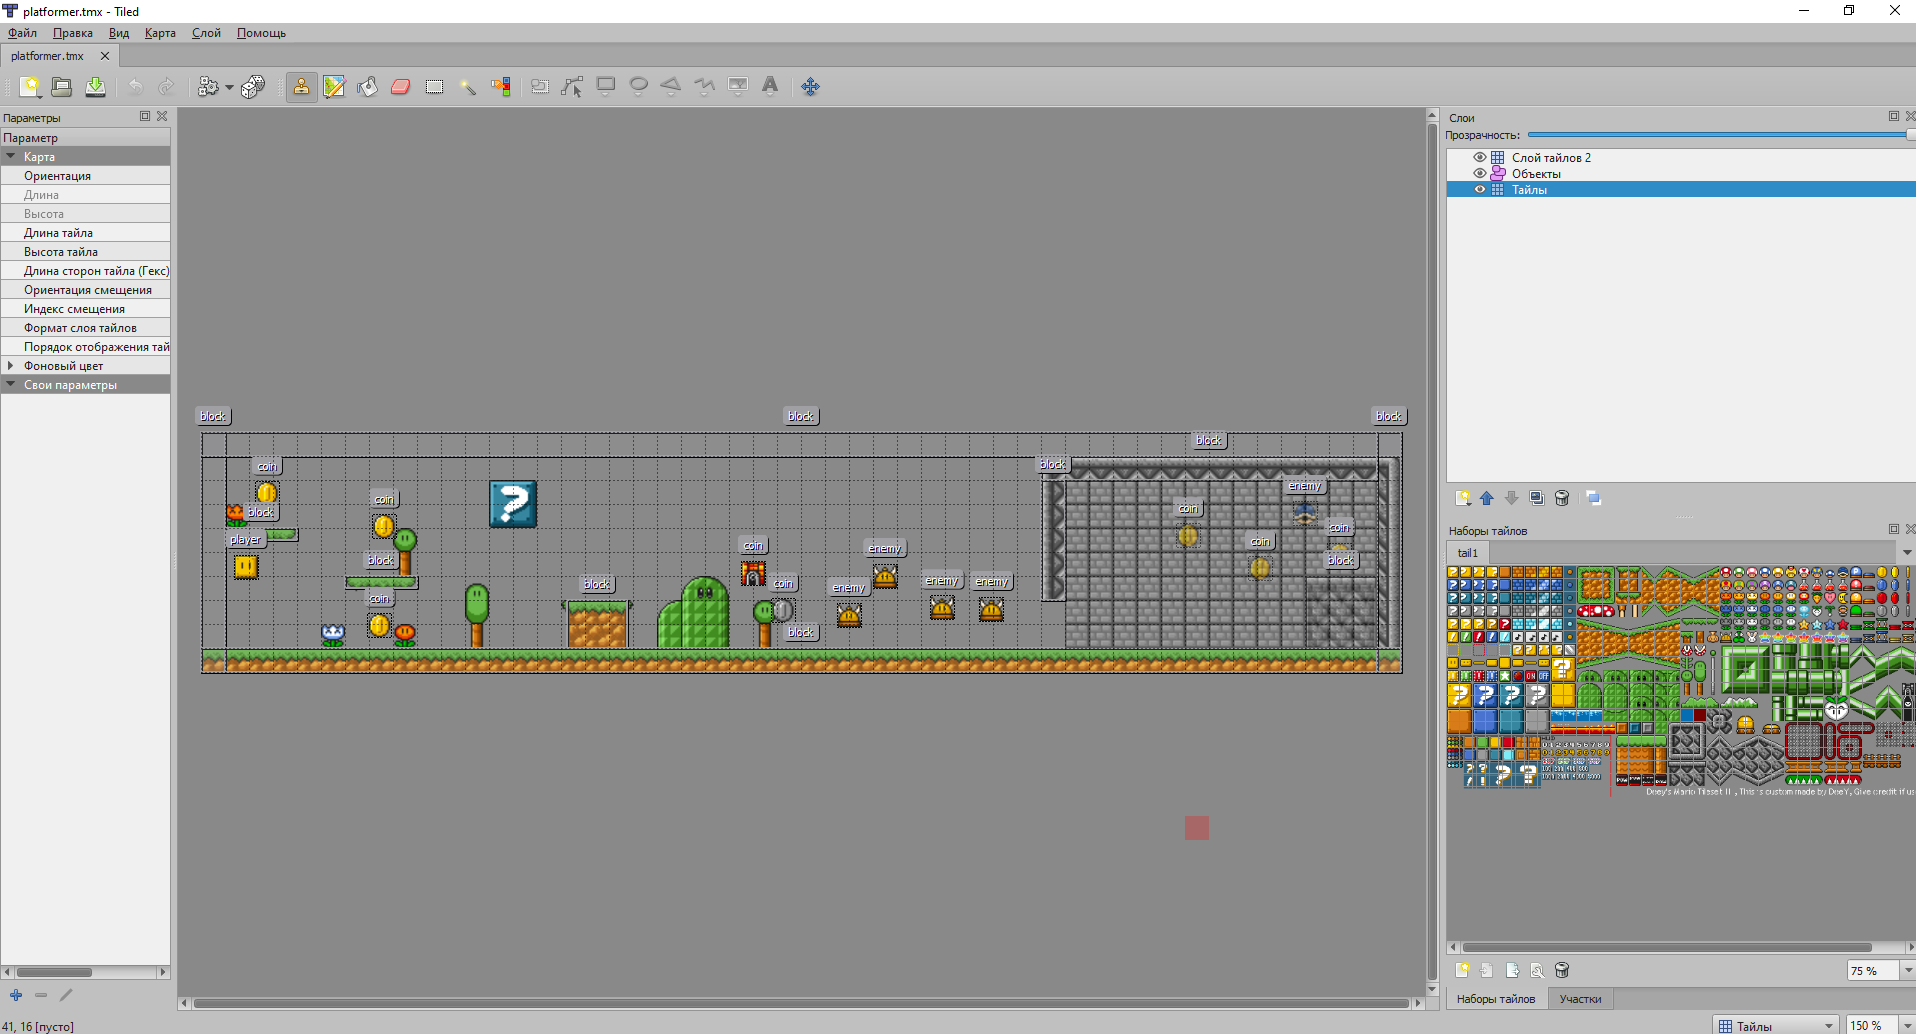This screenshot has height=1034, width=1916.
Task: Duplicate the selected layer icon
Action: tap(1537, 498)
